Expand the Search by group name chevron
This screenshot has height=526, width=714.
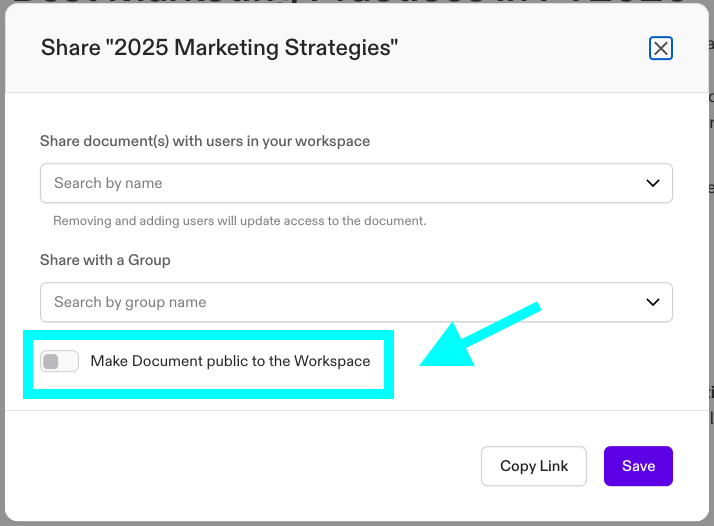[653, 302]
